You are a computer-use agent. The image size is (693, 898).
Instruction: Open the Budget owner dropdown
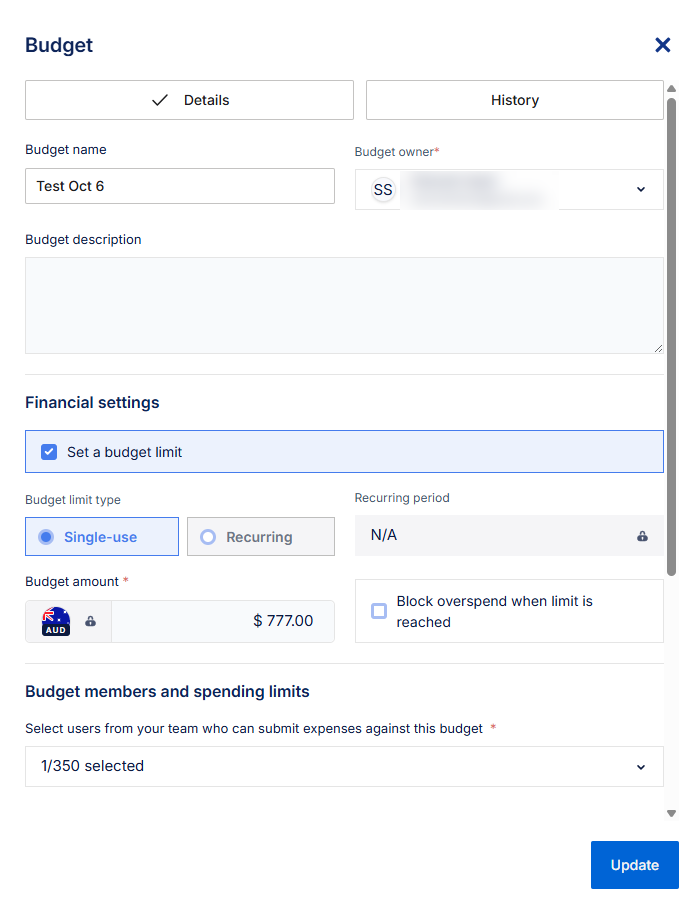[641, 189]
